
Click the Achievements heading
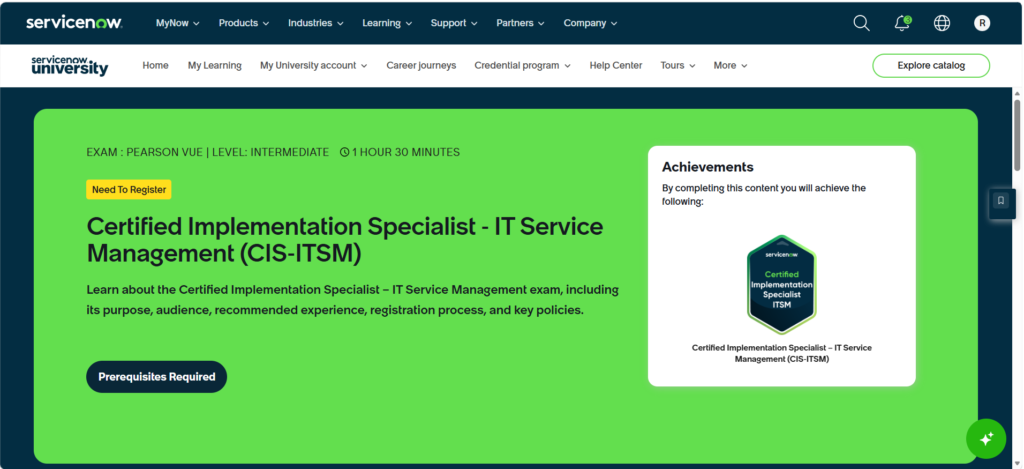pos(707,167)
